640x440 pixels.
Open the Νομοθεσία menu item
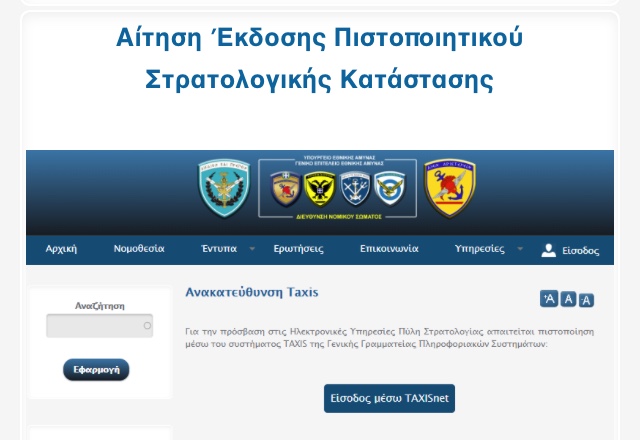pos(139,249)
